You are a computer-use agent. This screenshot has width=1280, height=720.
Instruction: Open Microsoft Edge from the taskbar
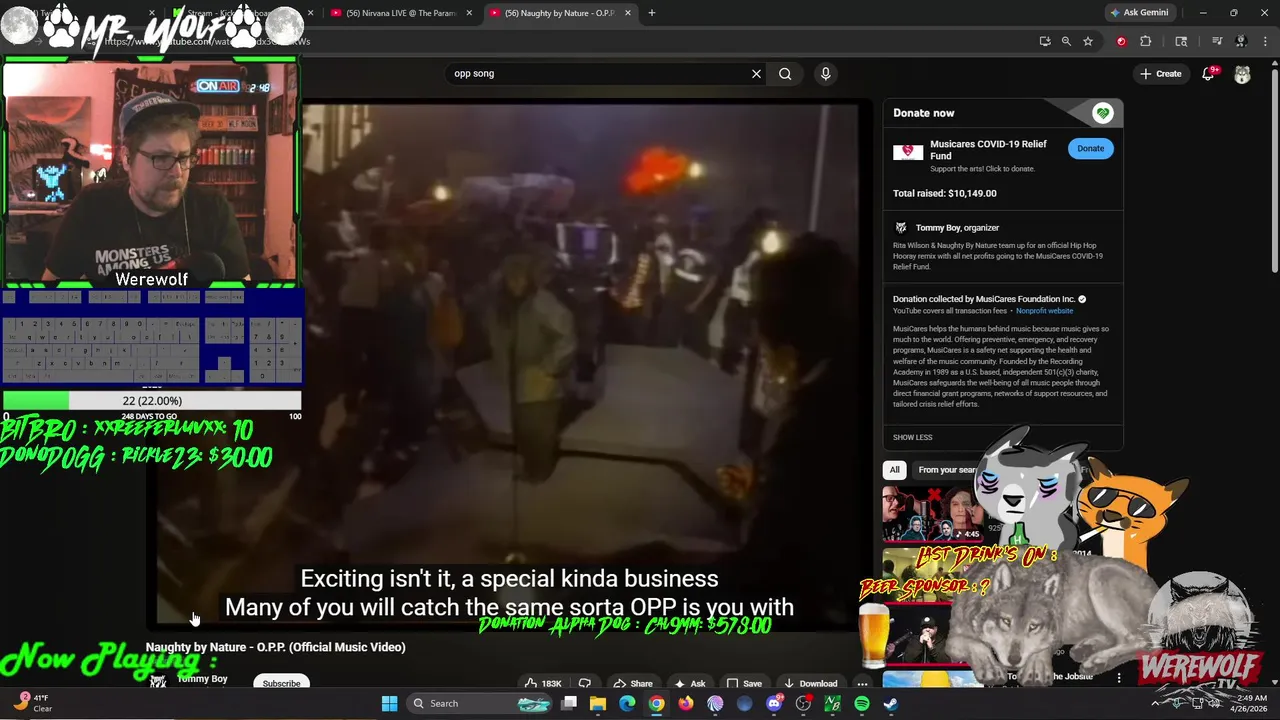627,704
